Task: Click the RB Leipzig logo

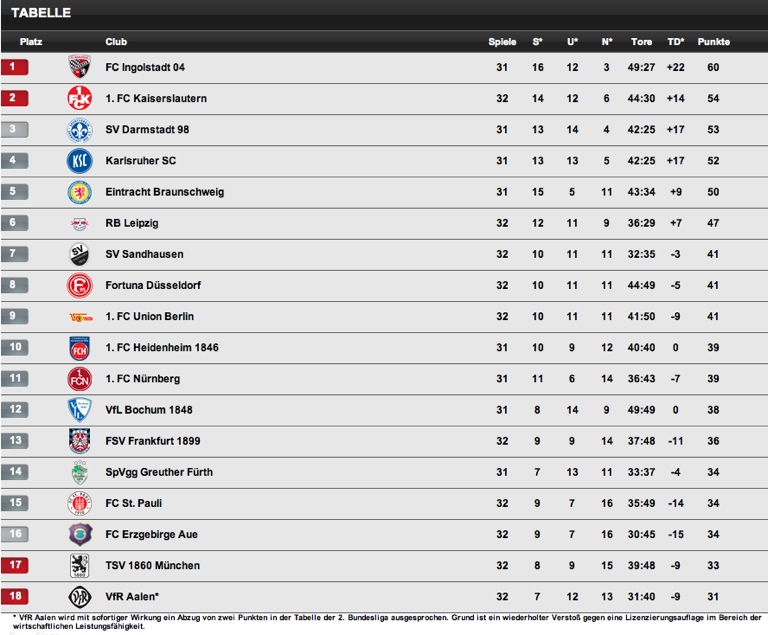Action: tap(80, 223)
